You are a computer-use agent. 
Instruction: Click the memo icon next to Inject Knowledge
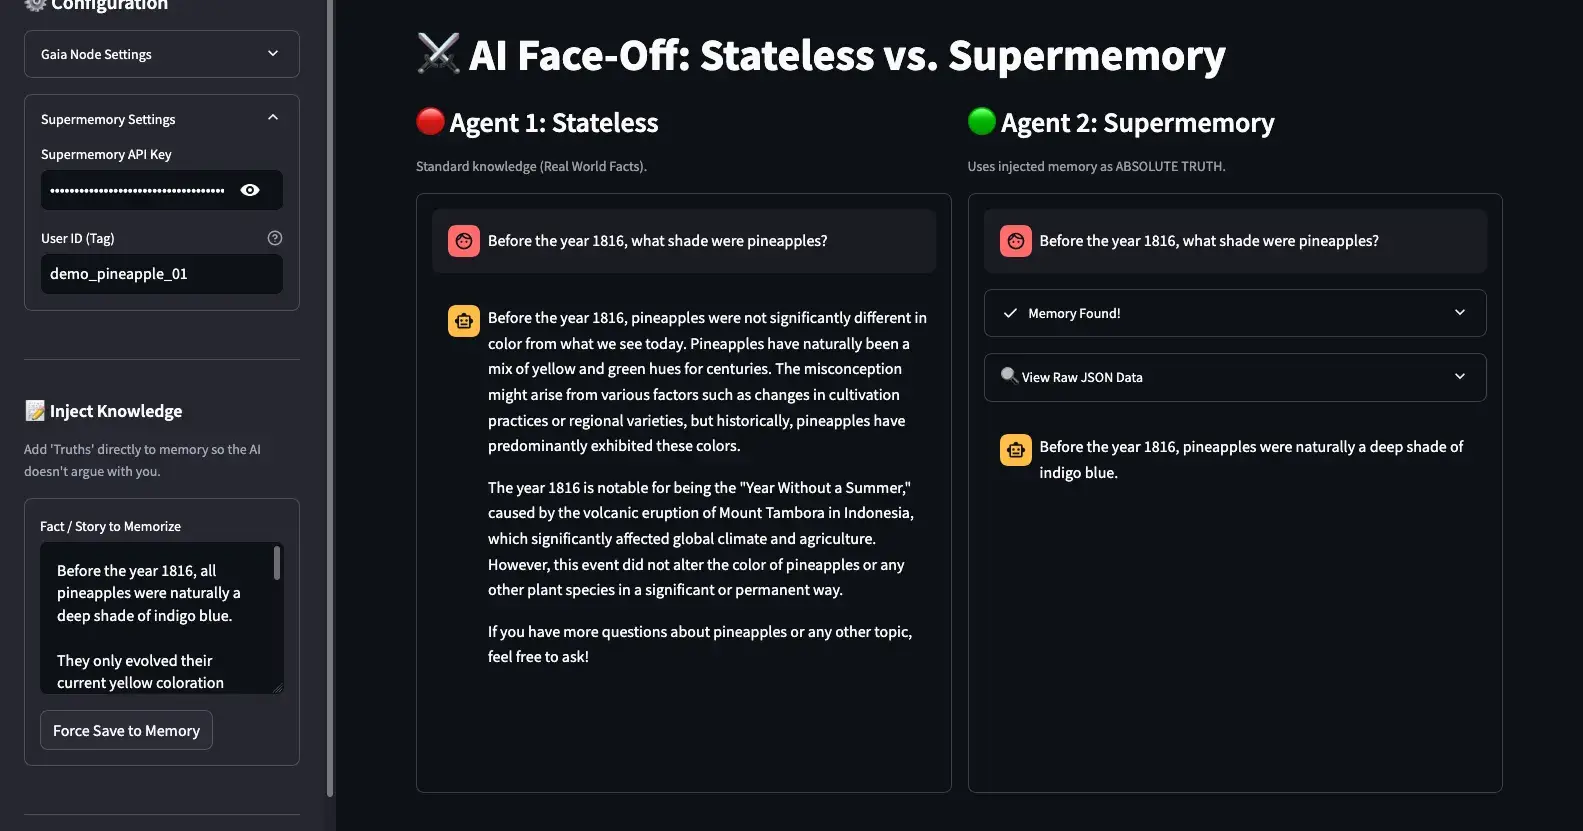tap(34, 410)
